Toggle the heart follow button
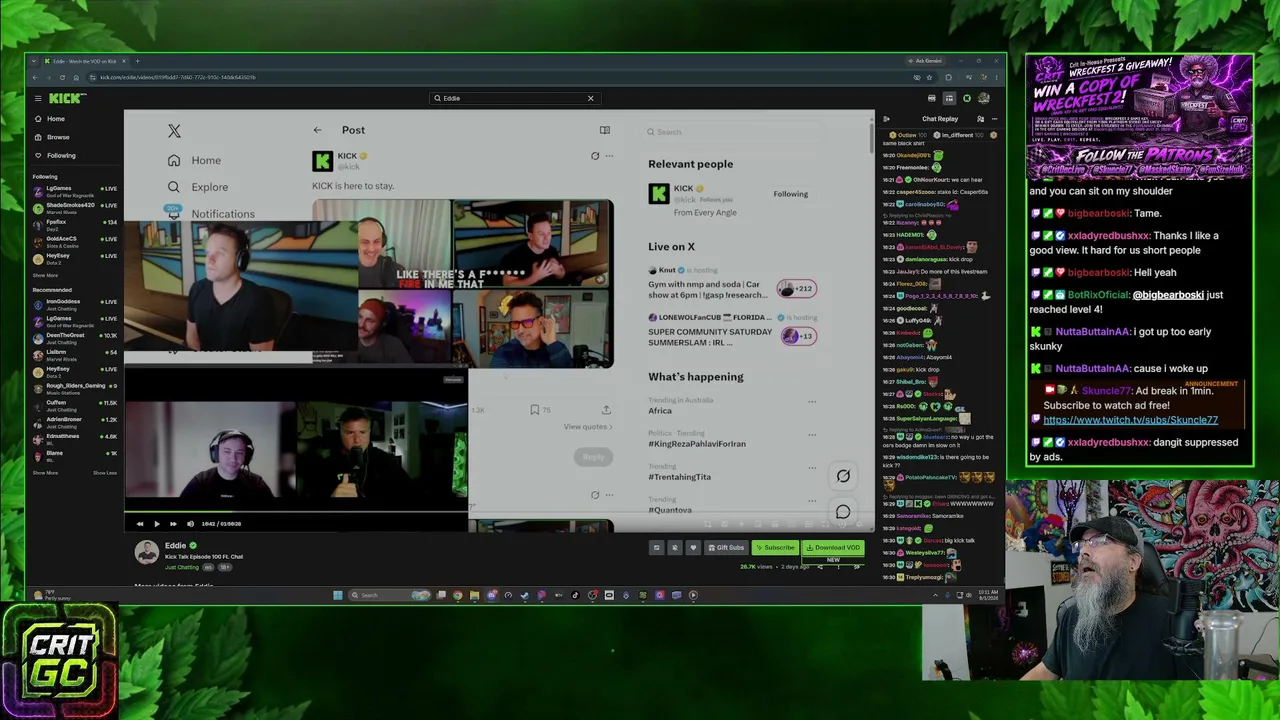Viewport: 1280px width, 720px height. coord(692,548)
